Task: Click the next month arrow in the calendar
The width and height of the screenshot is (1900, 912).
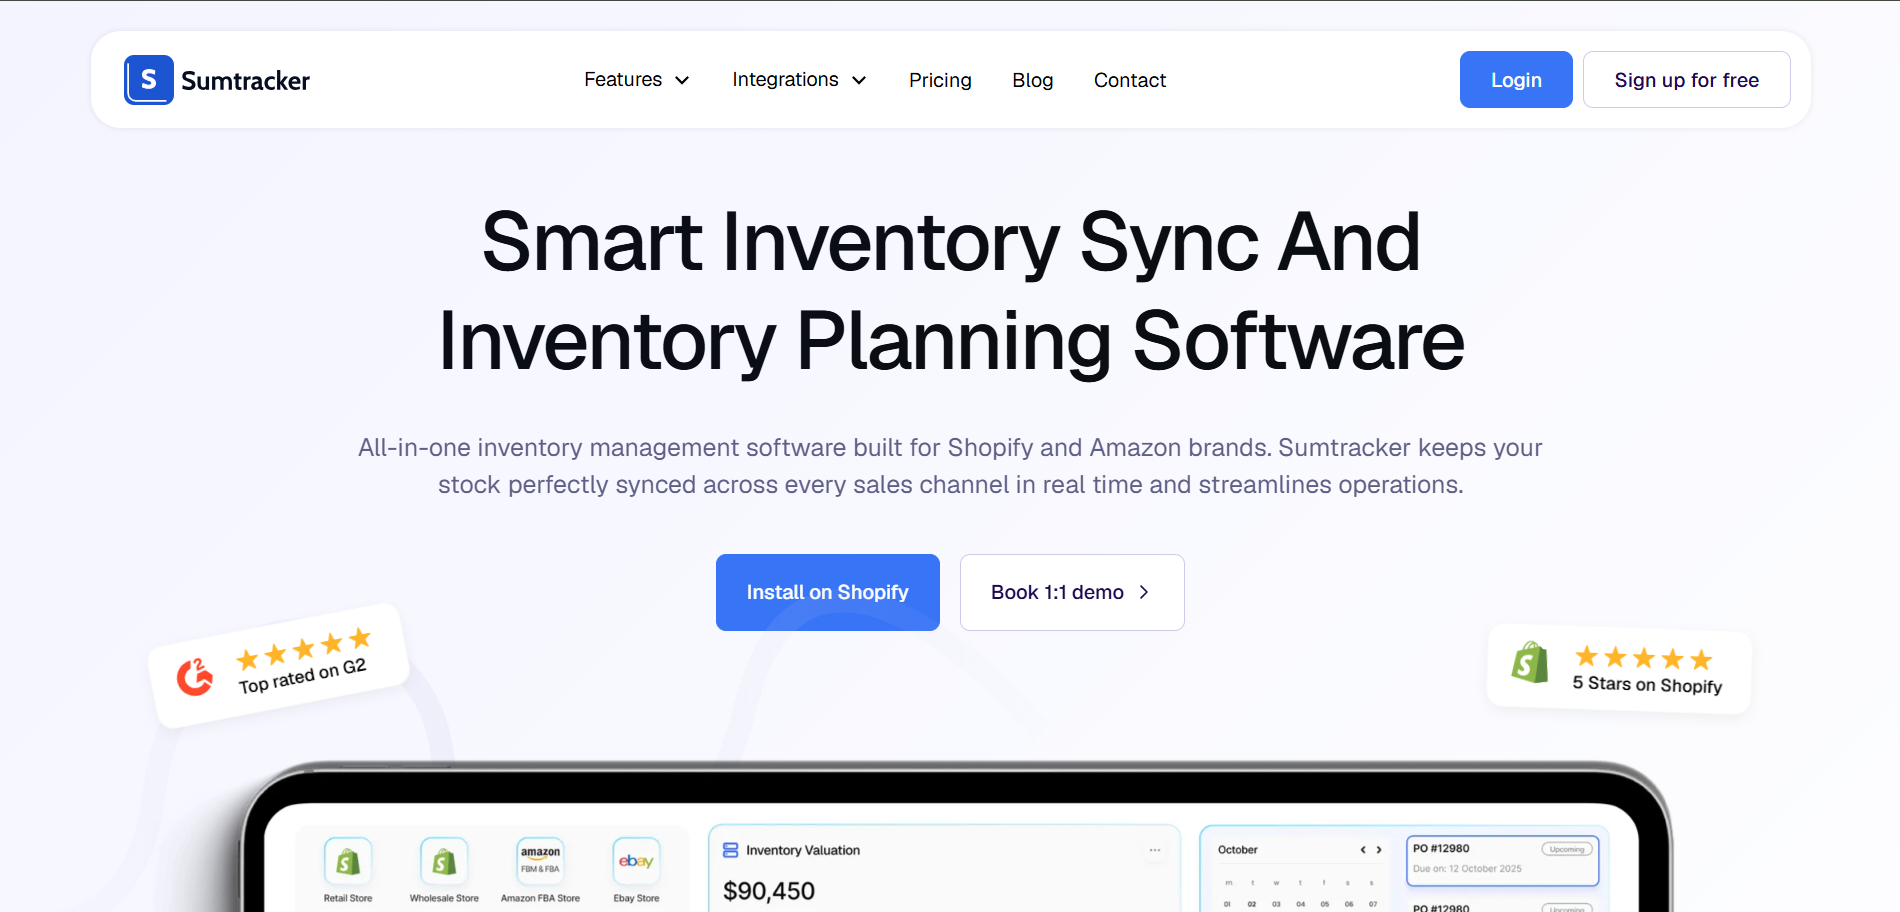Action: pos(1379,849)
